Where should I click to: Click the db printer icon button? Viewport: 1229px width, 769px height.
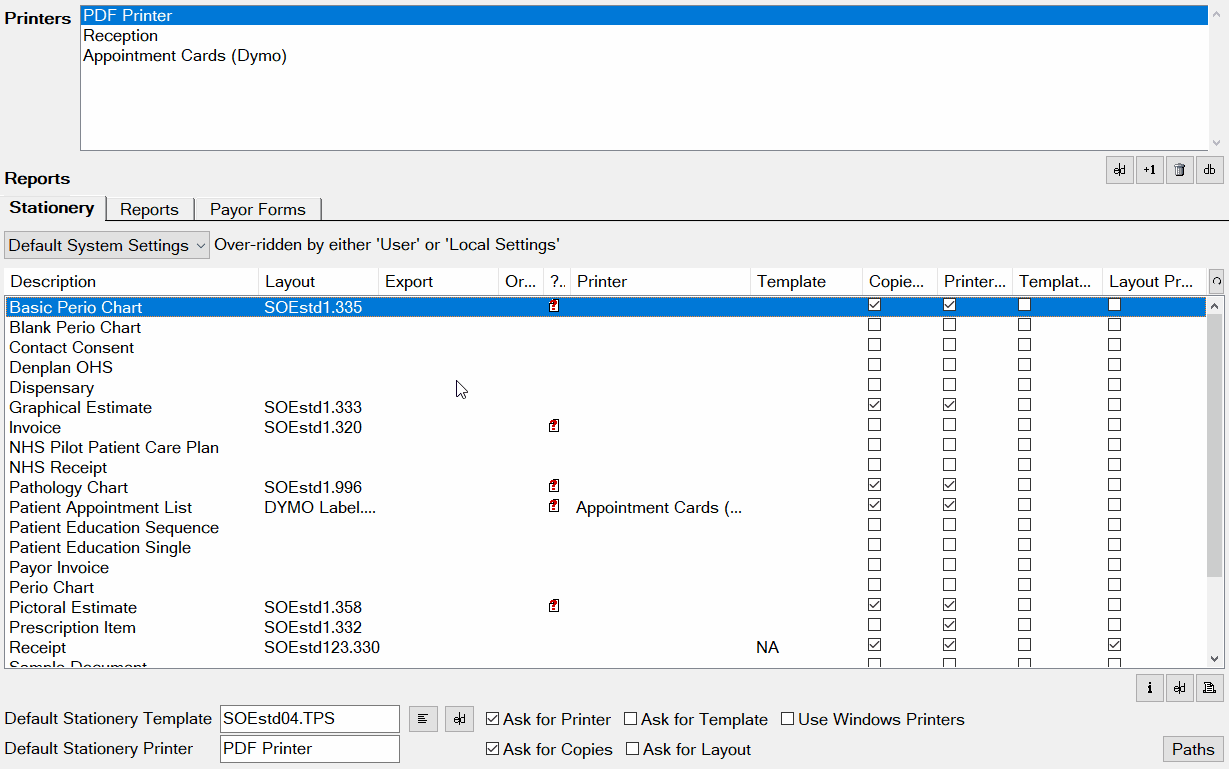click(1209, 170)
